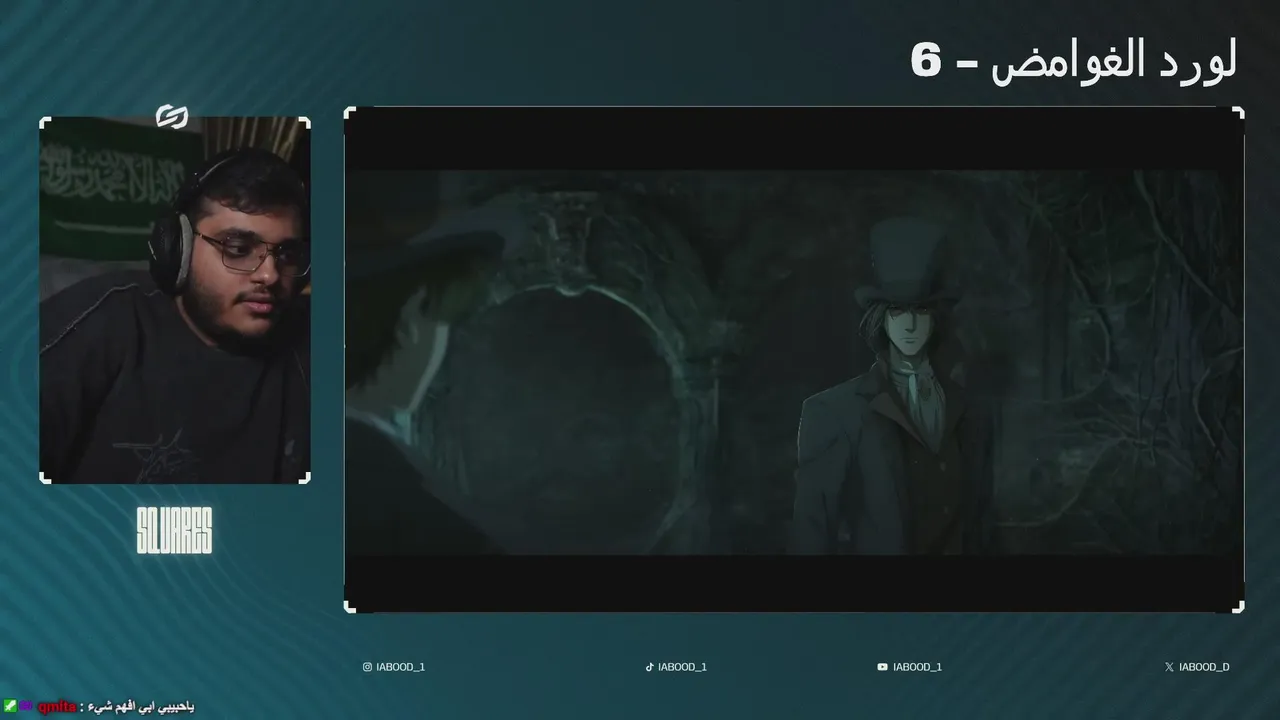Open the YouTube handle IABOOD_1 text
Screen dimensions: 1280x720
click(x=917, y=667)
